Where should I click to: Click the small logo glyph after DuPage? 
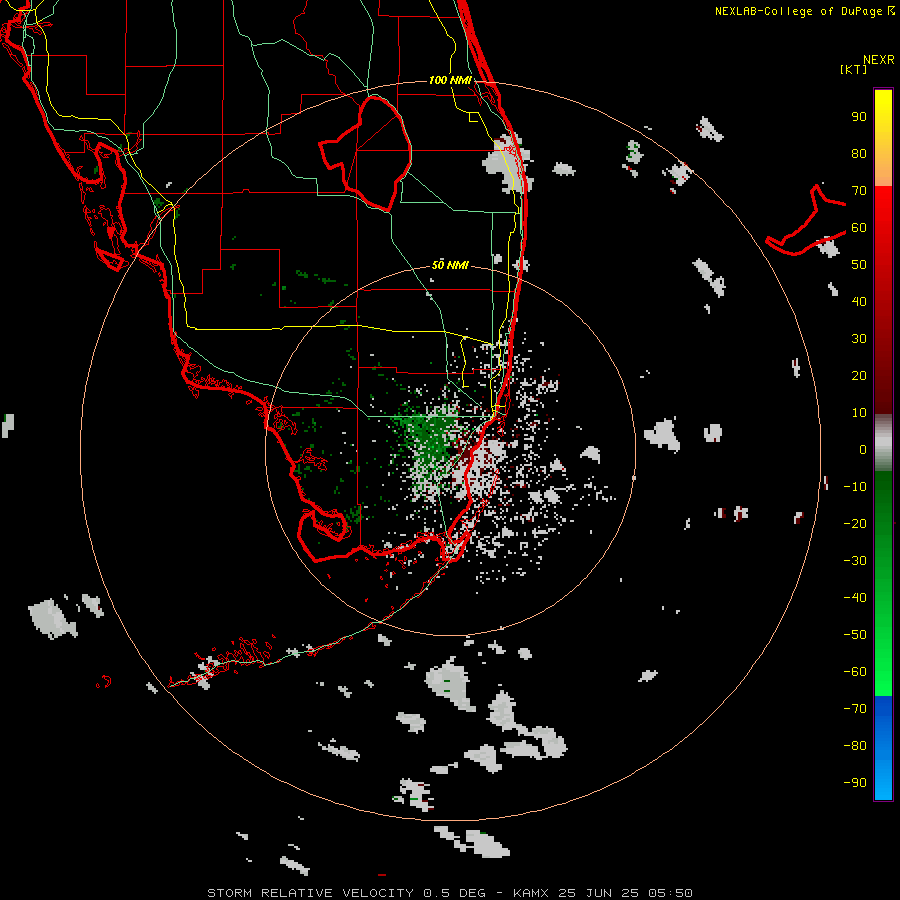point(891,10)
